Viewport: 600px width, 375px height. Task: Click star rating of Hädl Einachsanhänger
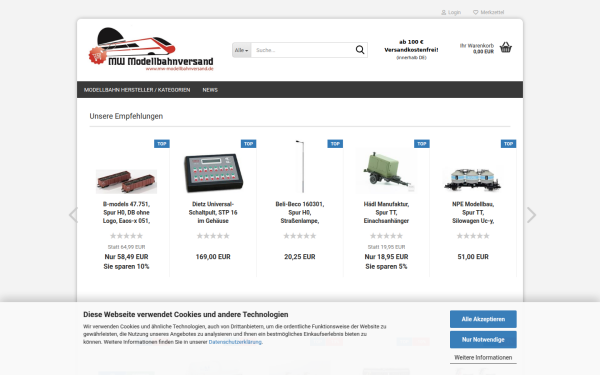386,236
